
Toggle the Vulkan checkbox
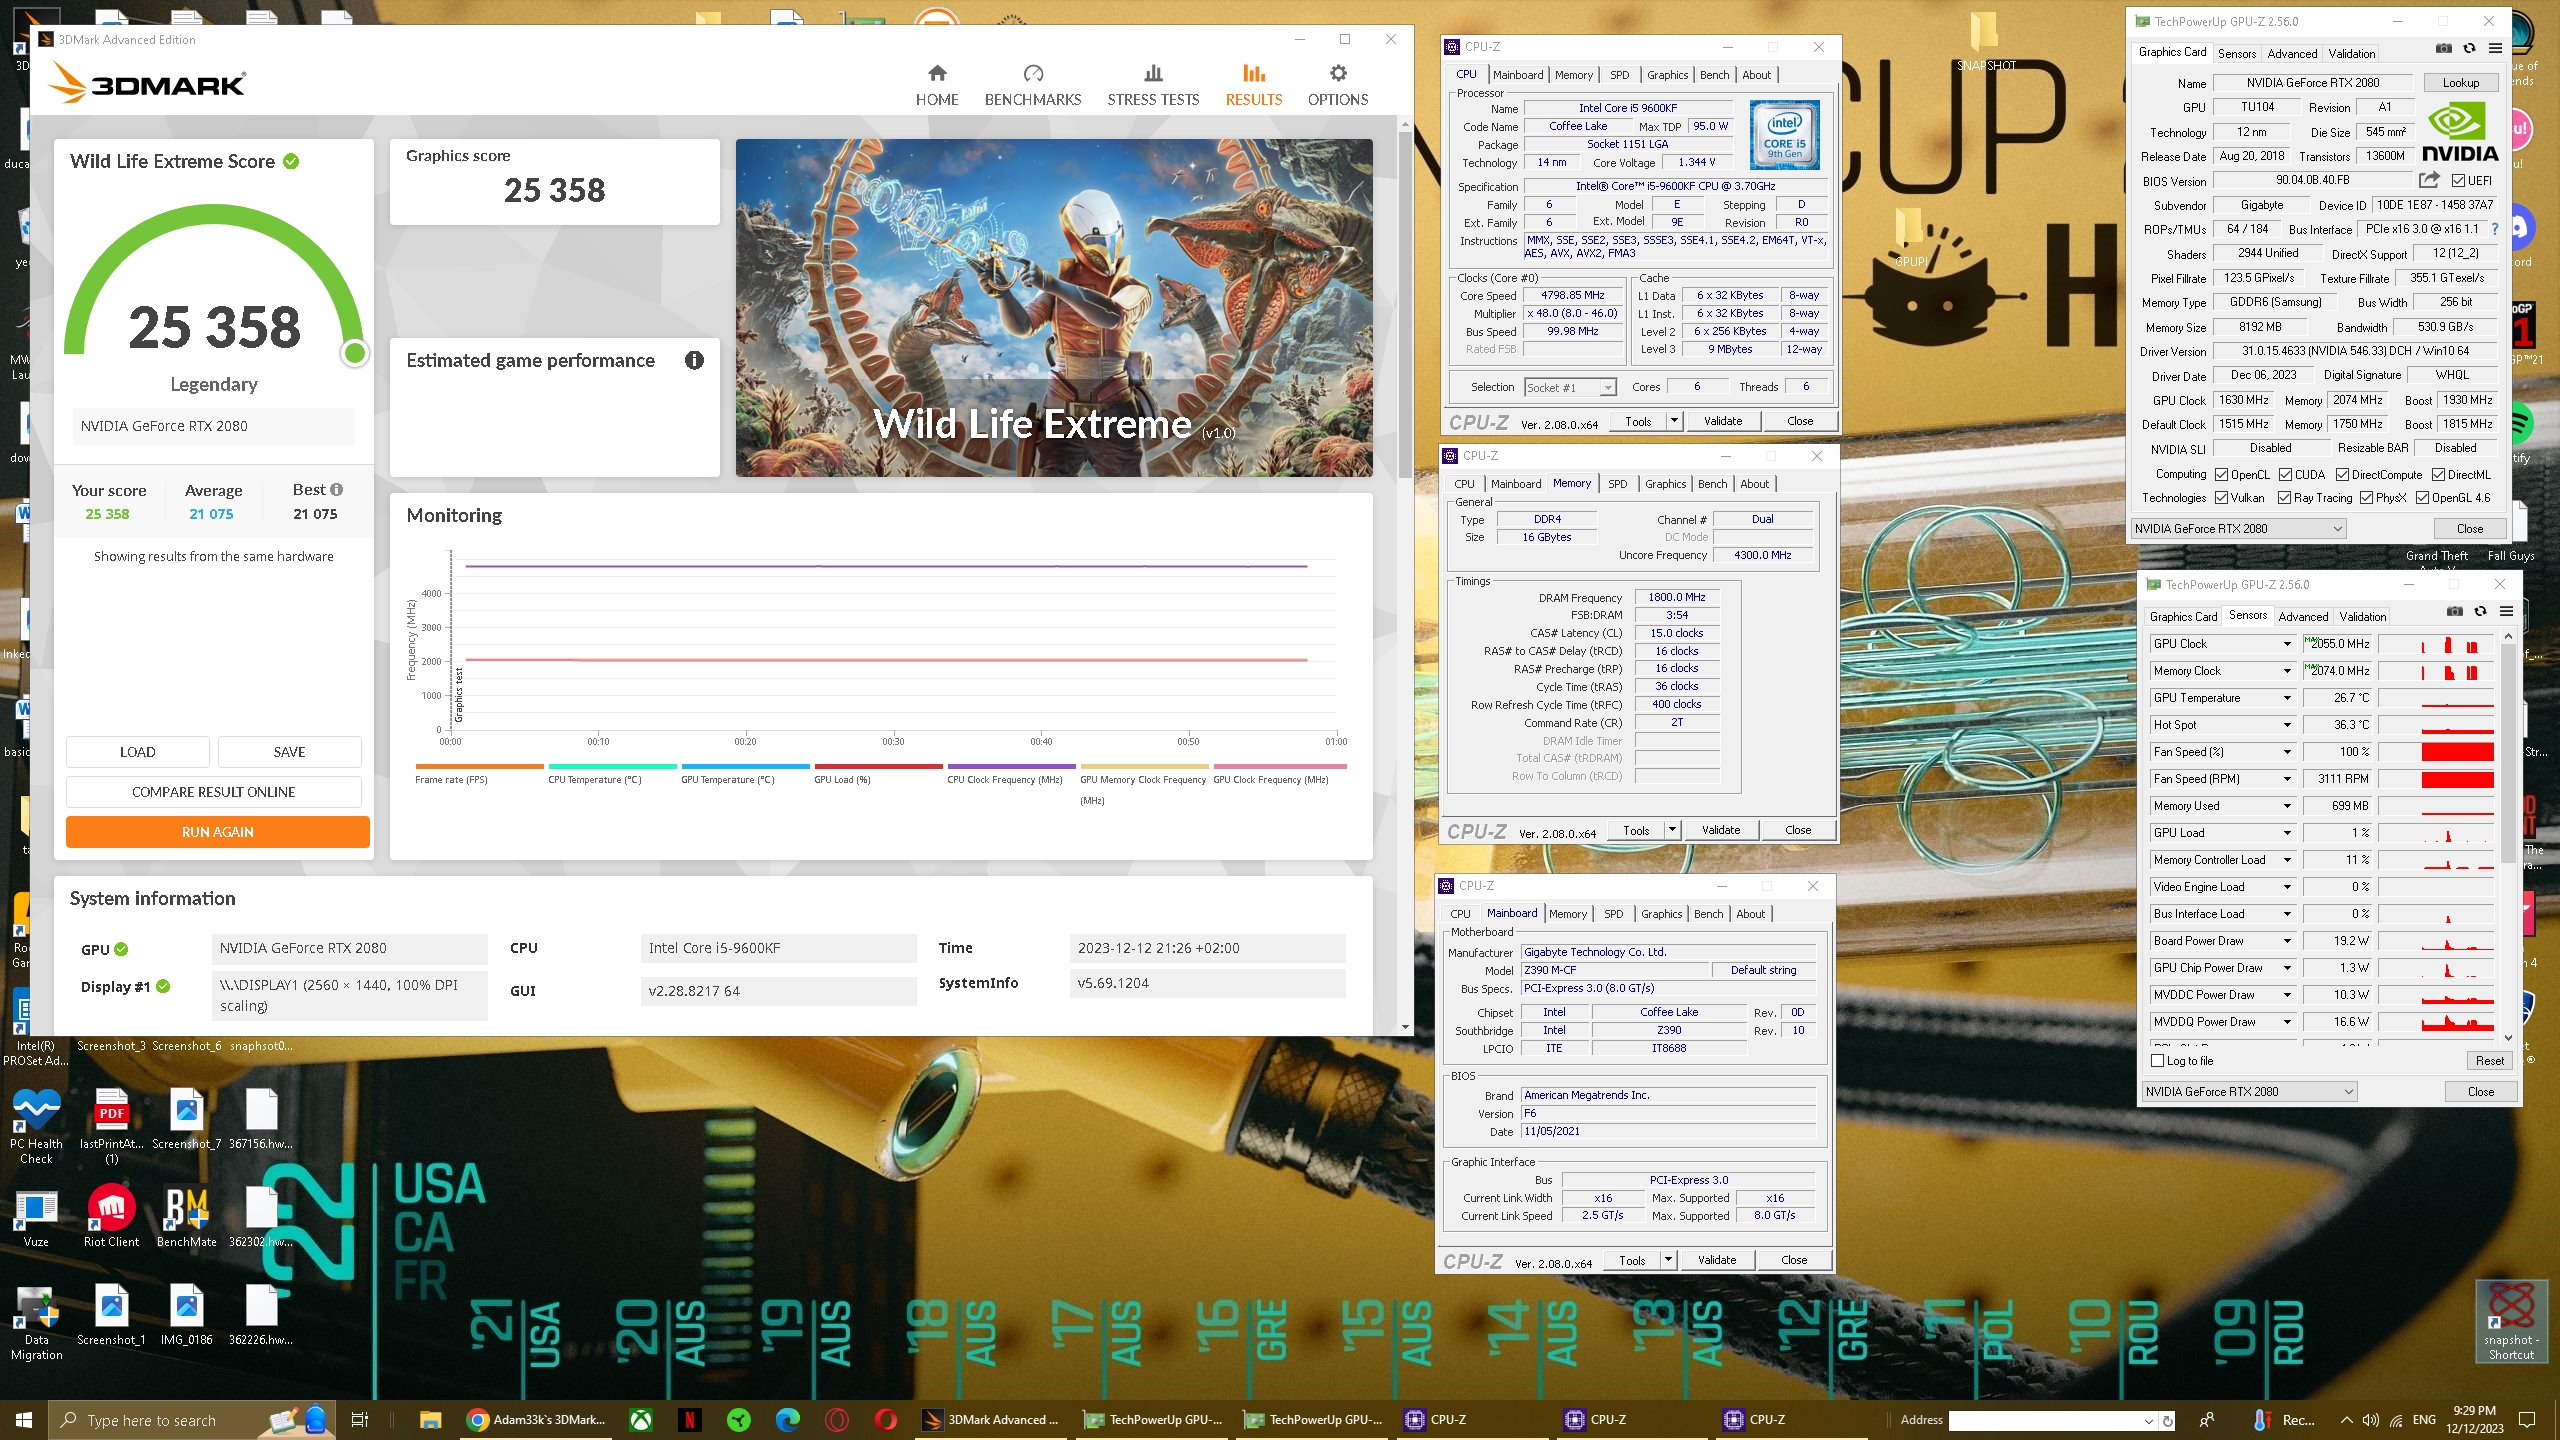[x=2222, y=498]
